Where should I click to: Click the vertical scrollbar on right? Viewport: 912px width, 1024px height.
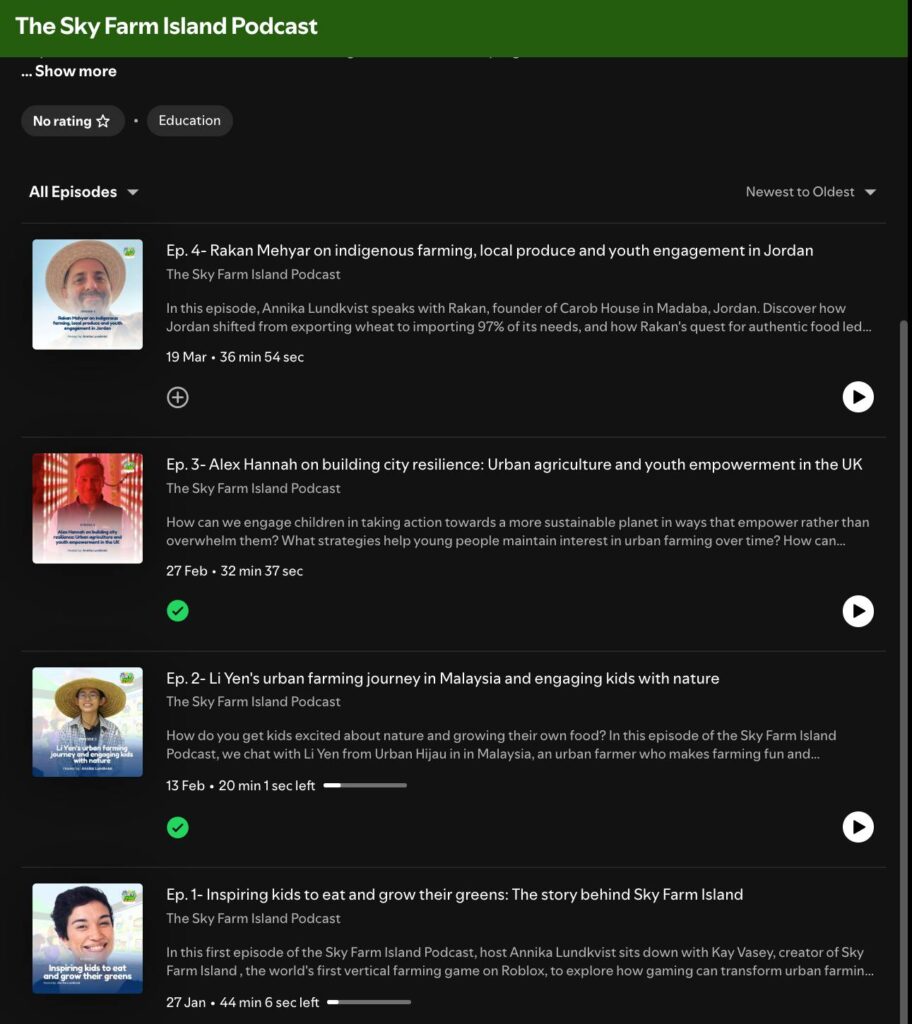click(x=905, y=600)
